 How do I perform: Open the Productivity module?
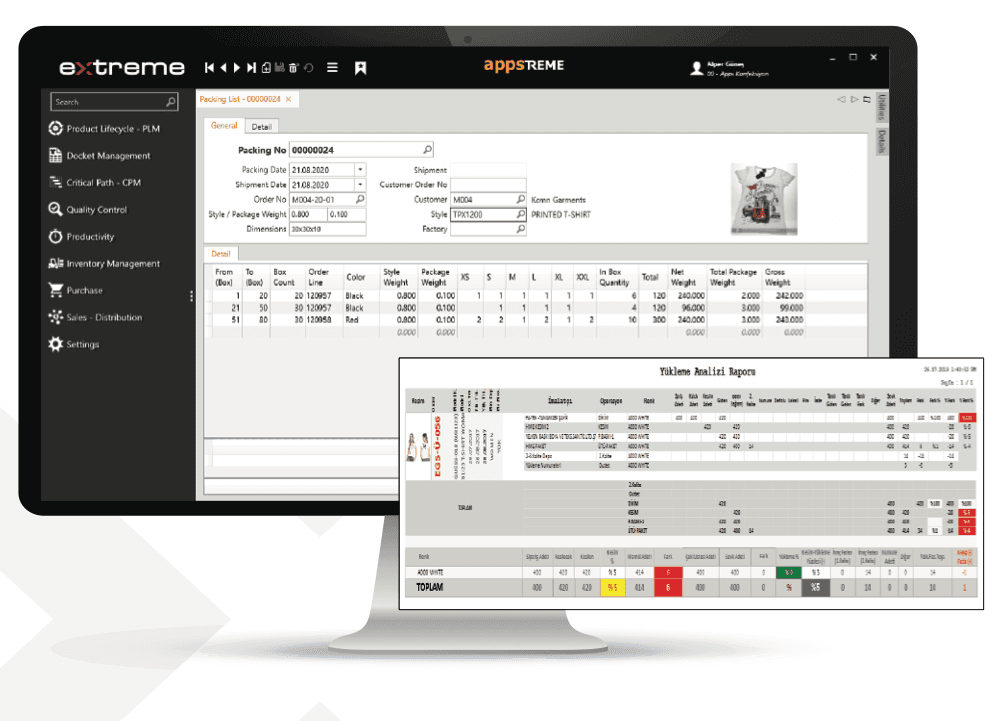82,237
